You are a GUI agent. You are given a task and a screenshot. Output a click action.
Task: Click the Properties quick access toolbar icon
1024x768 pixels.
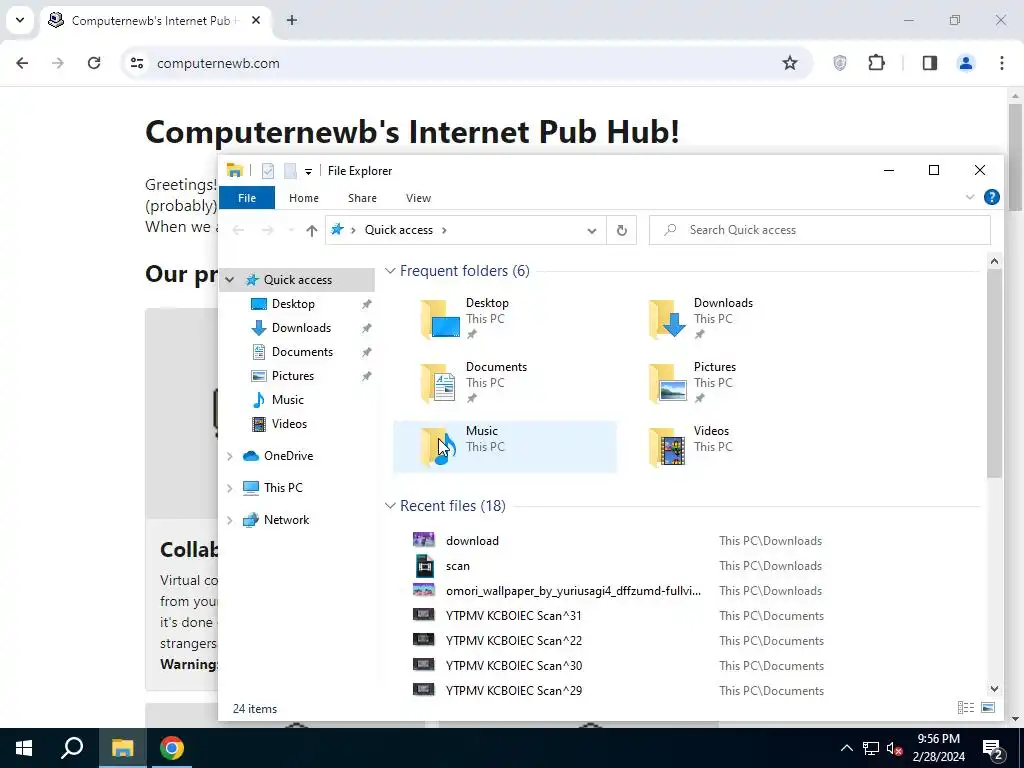[268, 171]
